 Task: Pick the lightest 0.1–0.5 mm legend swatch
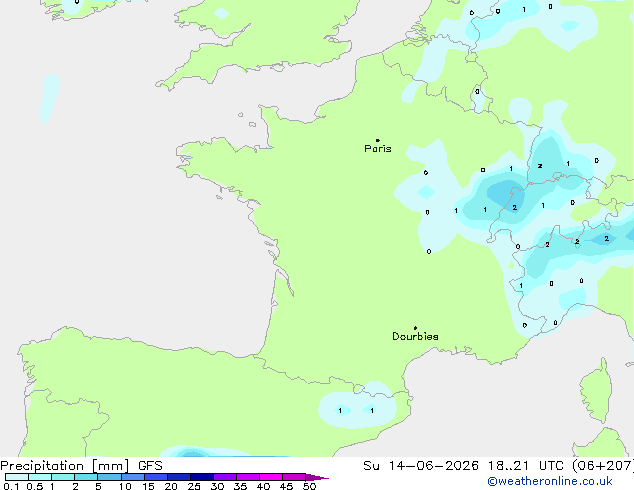pos(17,477)
